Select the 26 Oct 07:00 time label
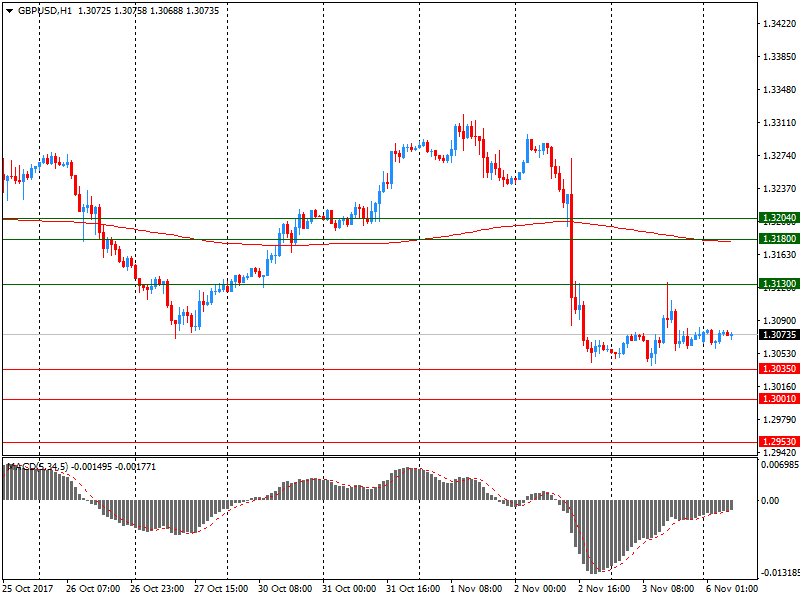The width and height of the screenshot is (800, 600). [93, 589]
